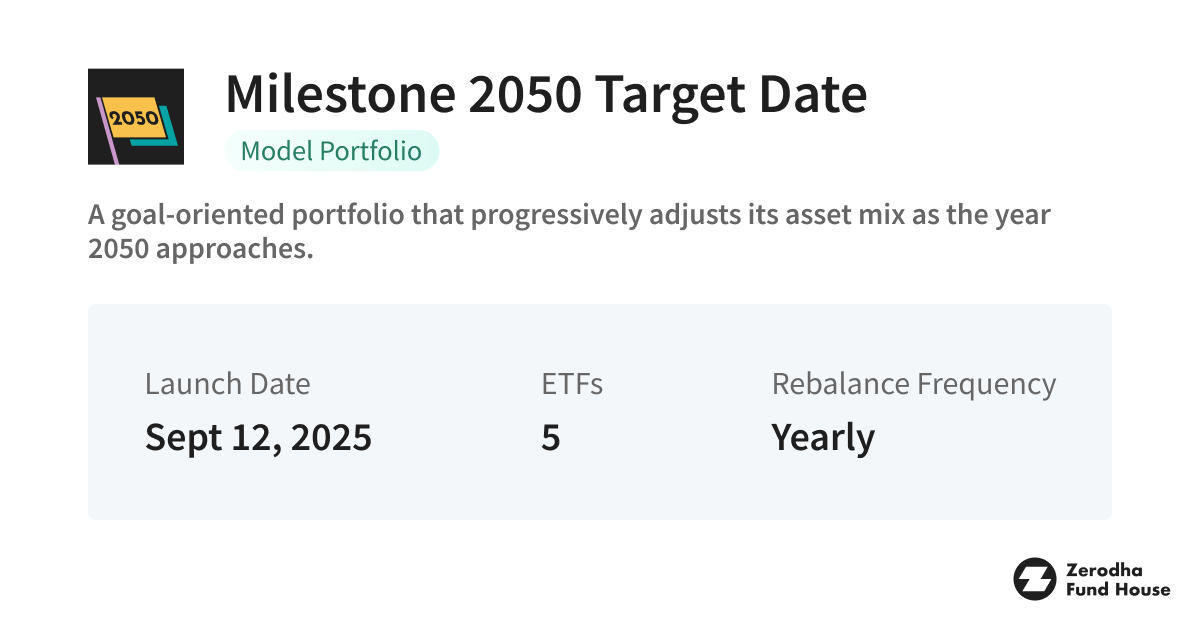1200x630 pixels.
Task: Select the Launch Date label
Action: pos(227,384)
